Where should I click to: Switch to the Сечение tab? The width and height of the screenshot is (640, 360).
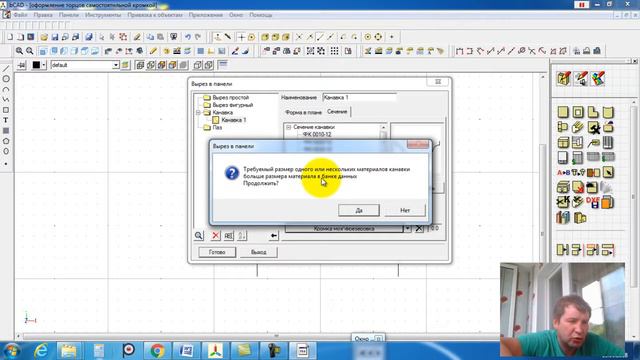click(x=337, y=111)
